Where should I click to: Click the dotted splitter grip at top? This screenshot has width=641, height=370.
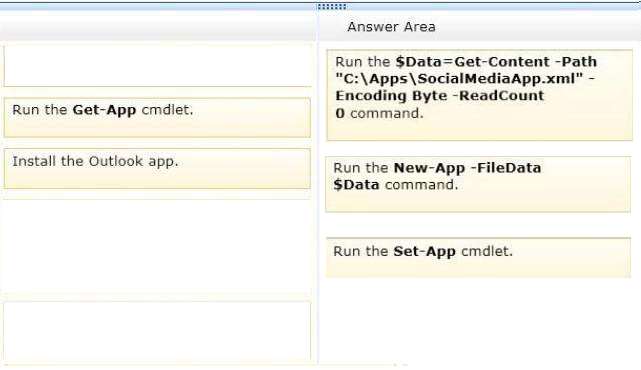[x=332, y=7]
